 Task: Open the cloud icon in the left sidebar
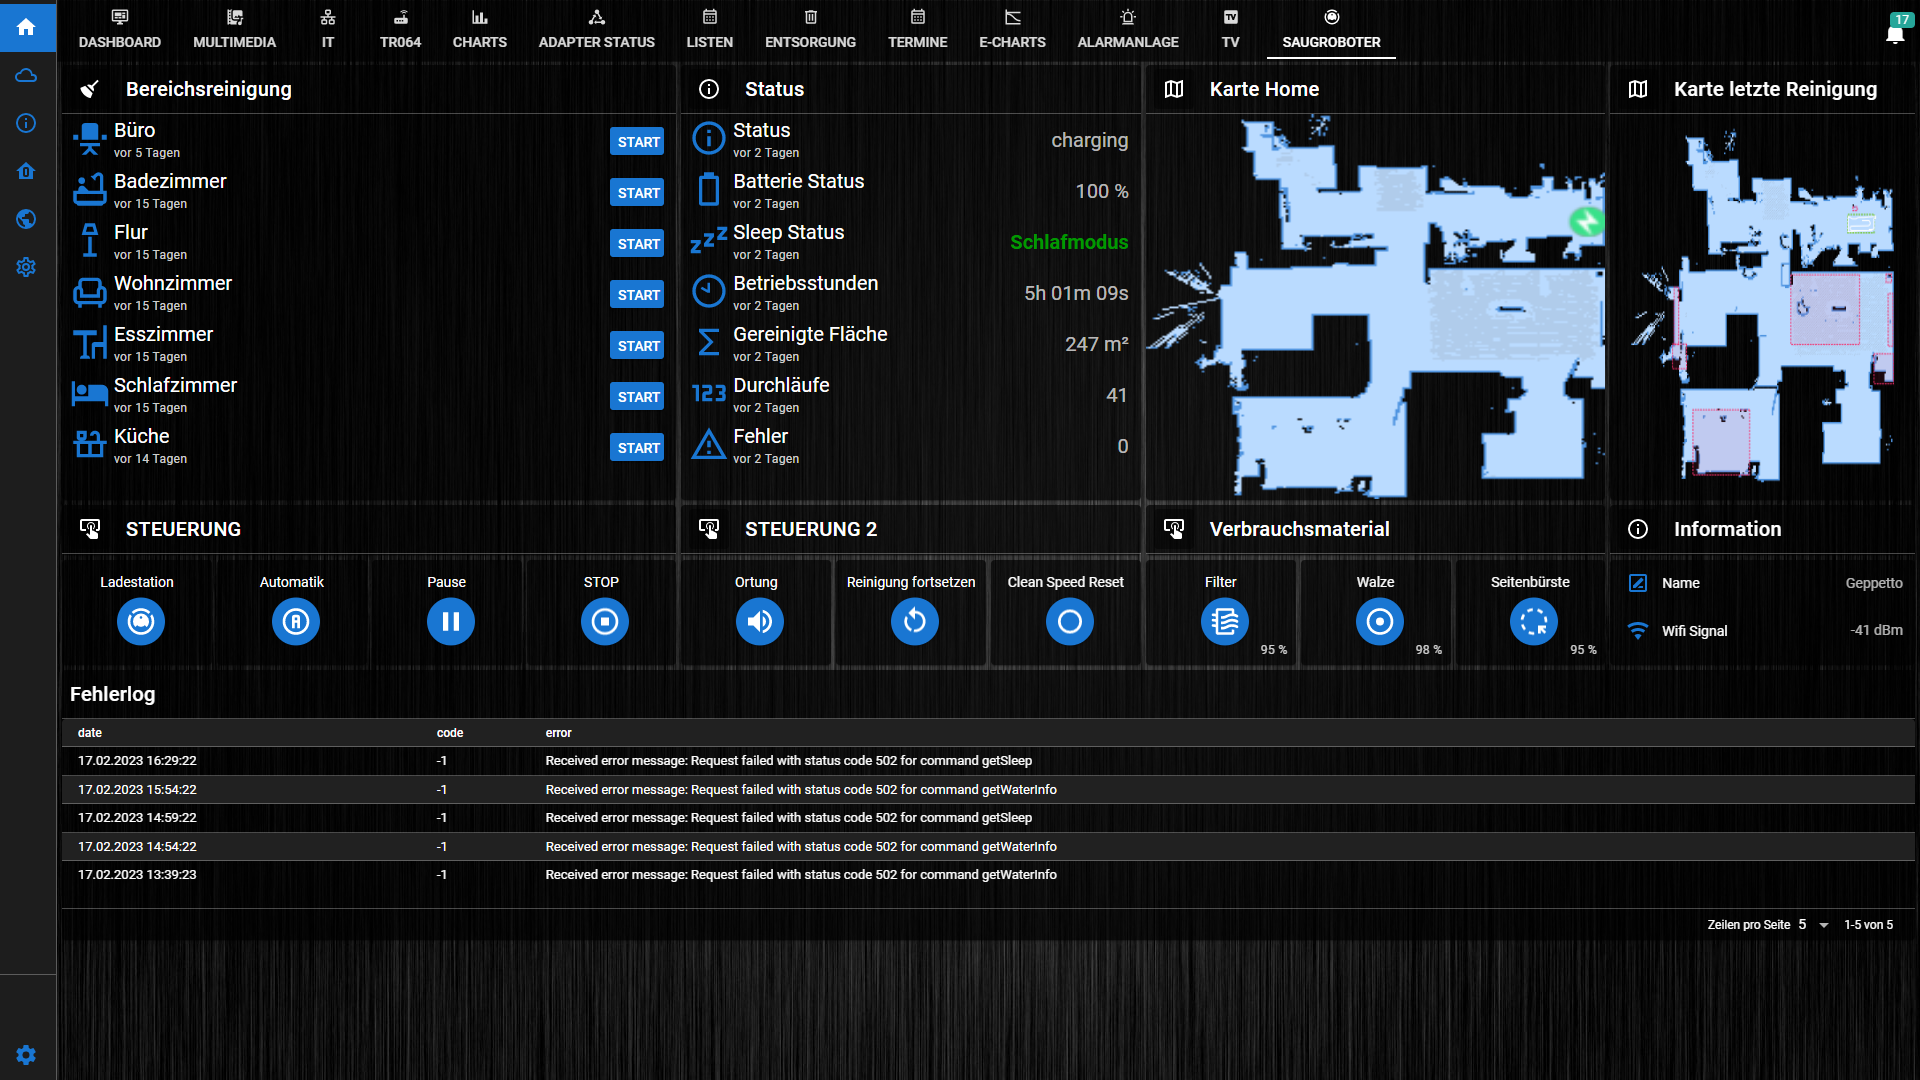[x=27, y=76]
